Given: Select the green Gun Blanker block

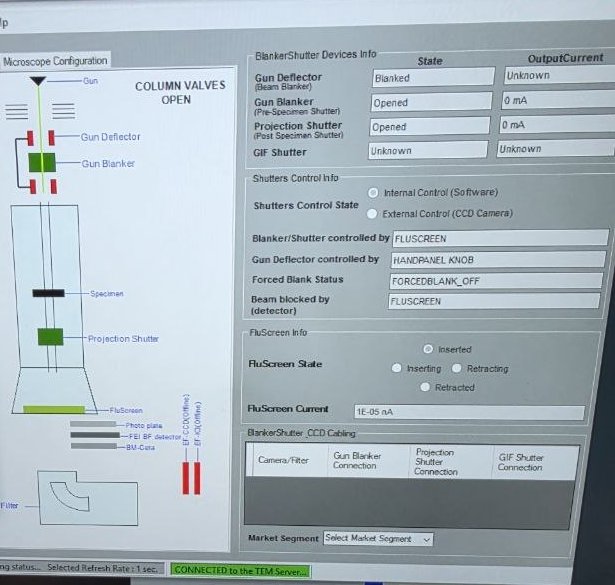Looking at the screenshot, I should (x=42, y=162).
